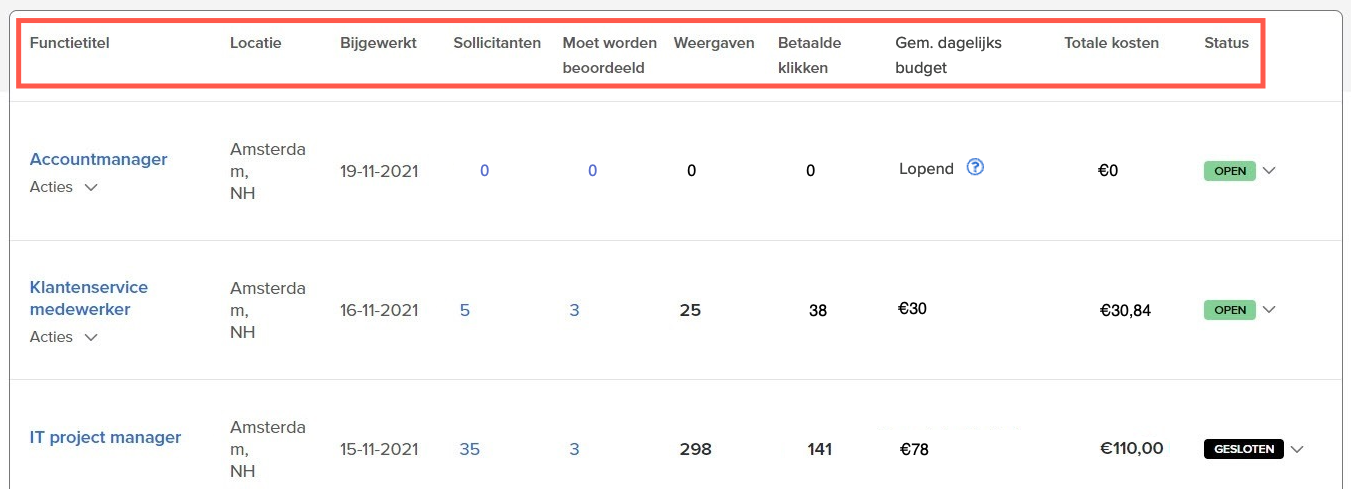Click the Status column header
The width and height of the screenshot is (1352, 490).
click(1226, 43)
